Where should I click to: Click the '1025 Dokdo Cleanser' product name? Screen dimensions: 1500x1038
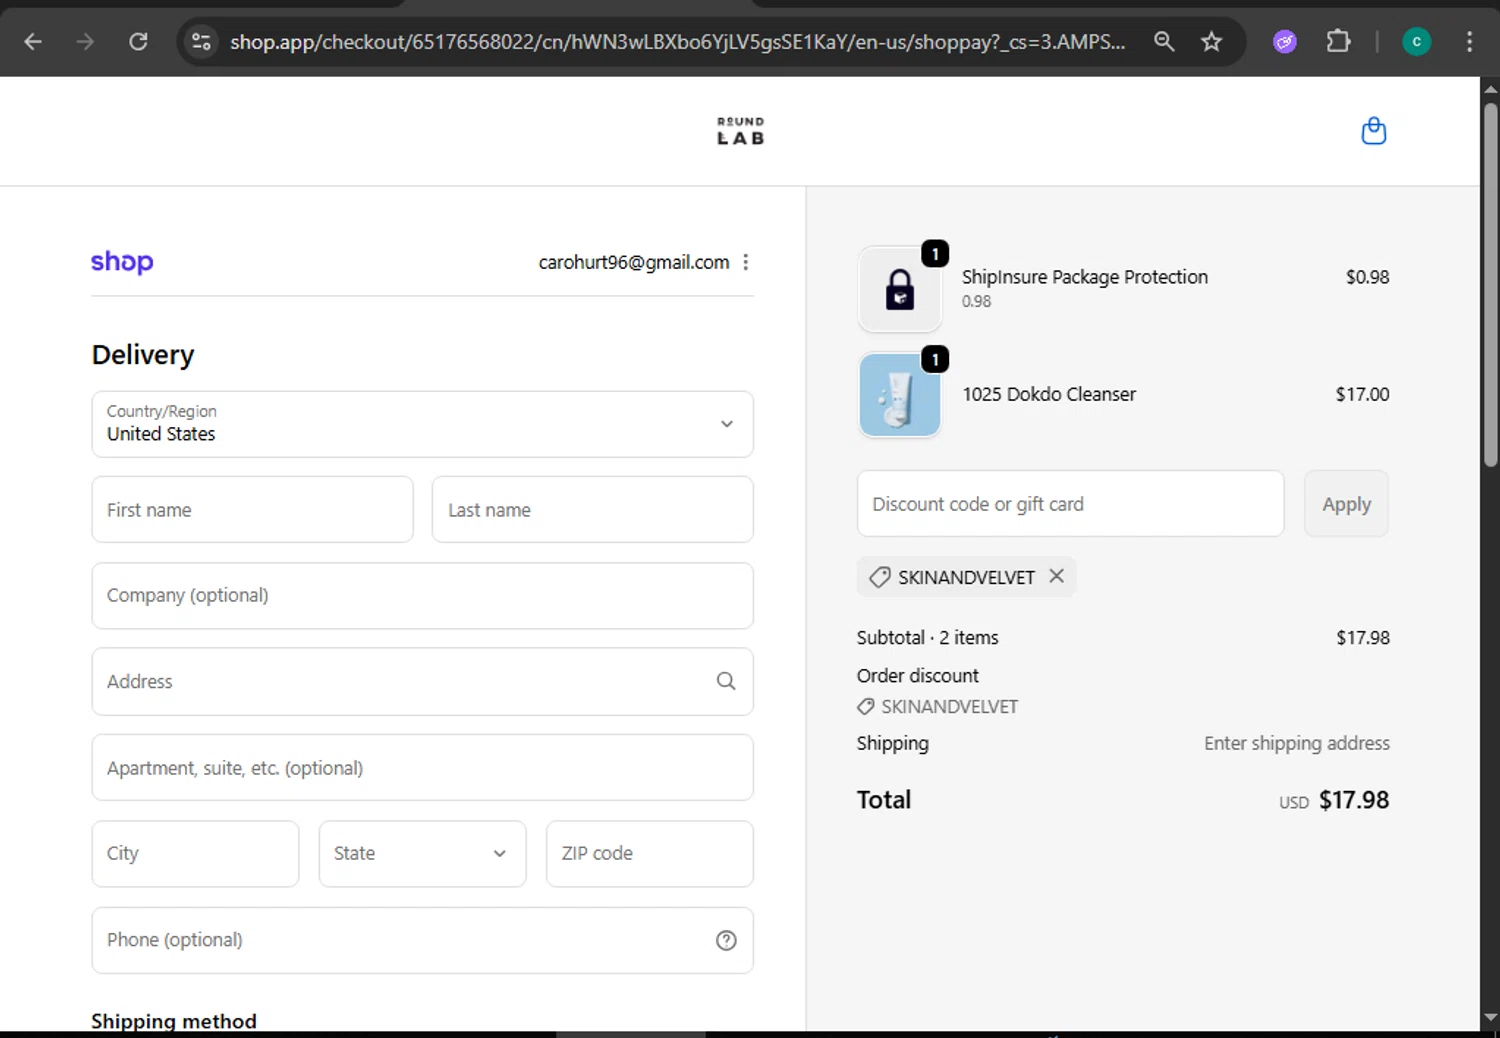pos(1049,394)
